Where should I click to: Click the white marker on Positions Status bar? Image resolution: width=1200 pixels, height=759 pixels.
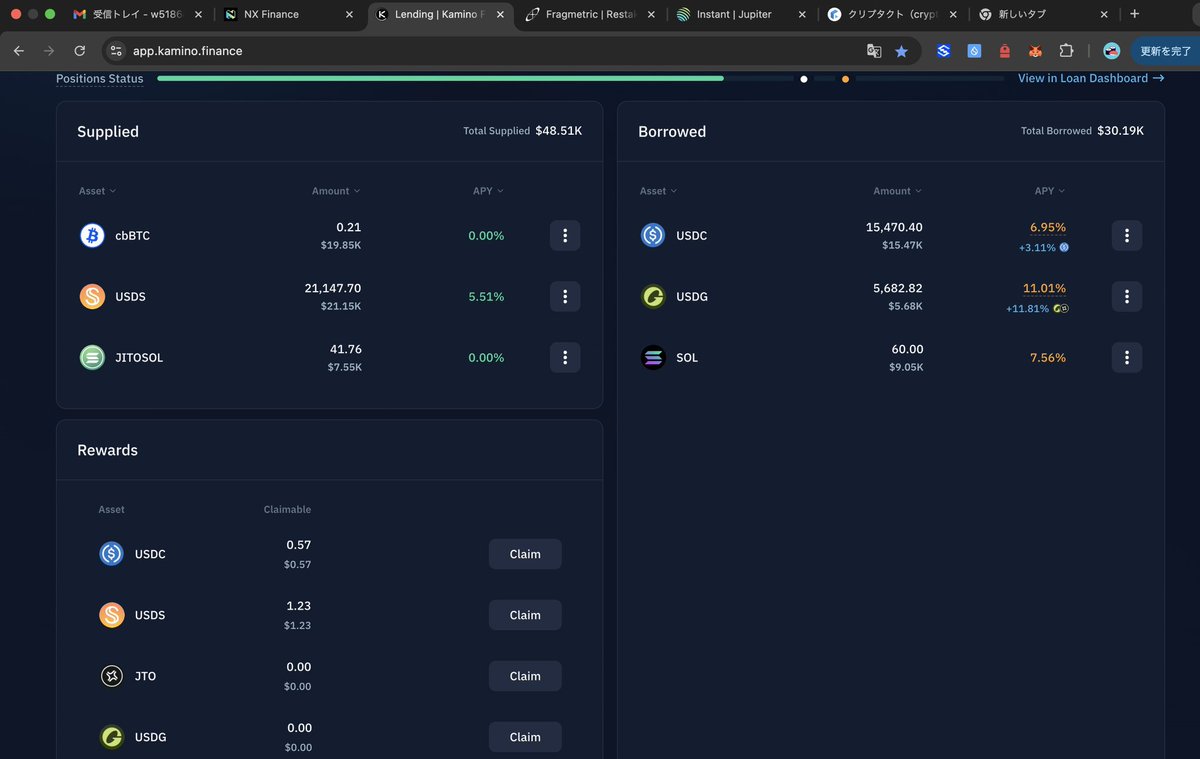click(x=804, y=79)
